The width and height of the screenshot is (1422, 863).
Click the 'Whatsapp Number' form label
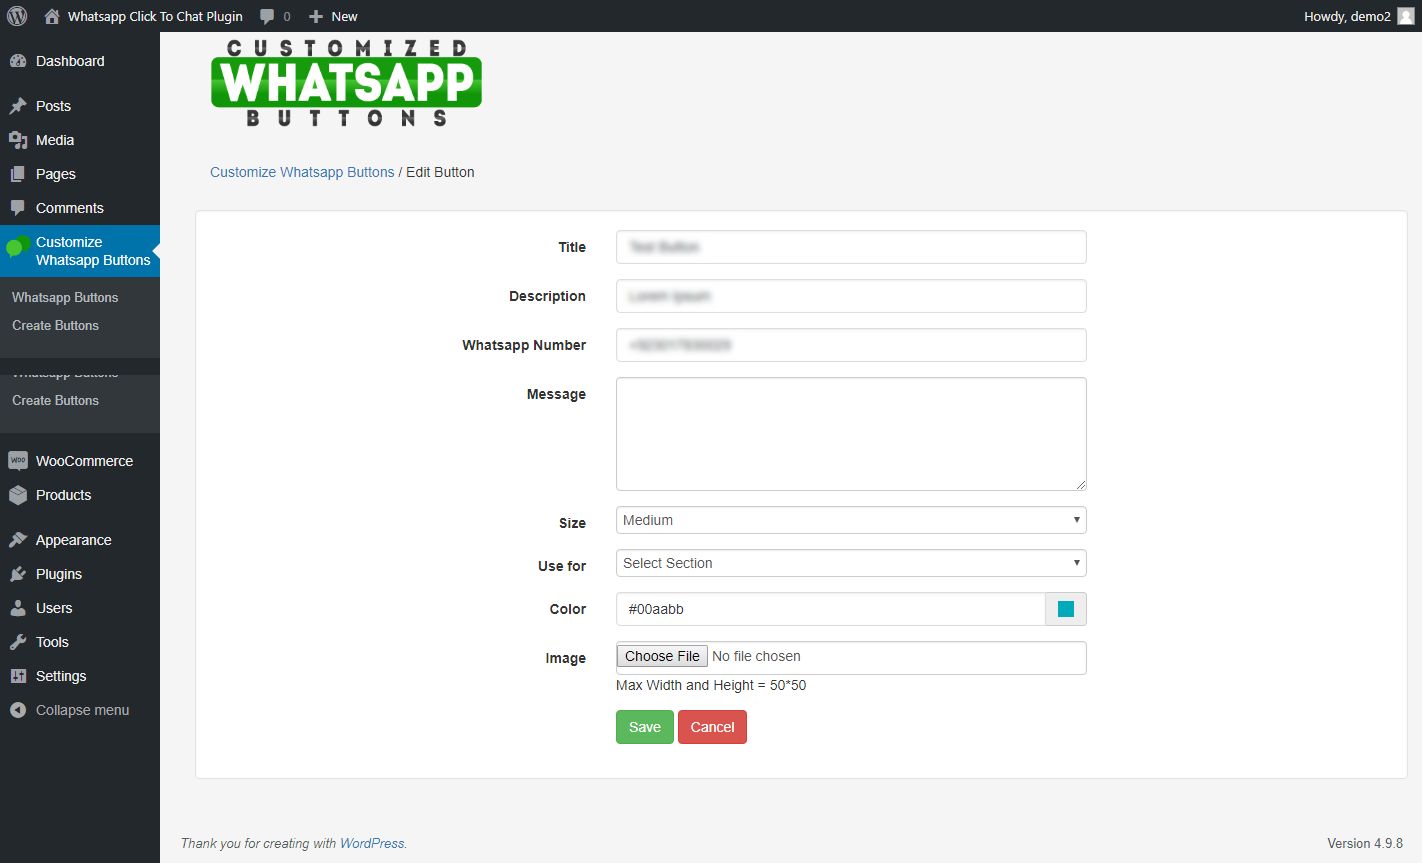tap(524, 345)
